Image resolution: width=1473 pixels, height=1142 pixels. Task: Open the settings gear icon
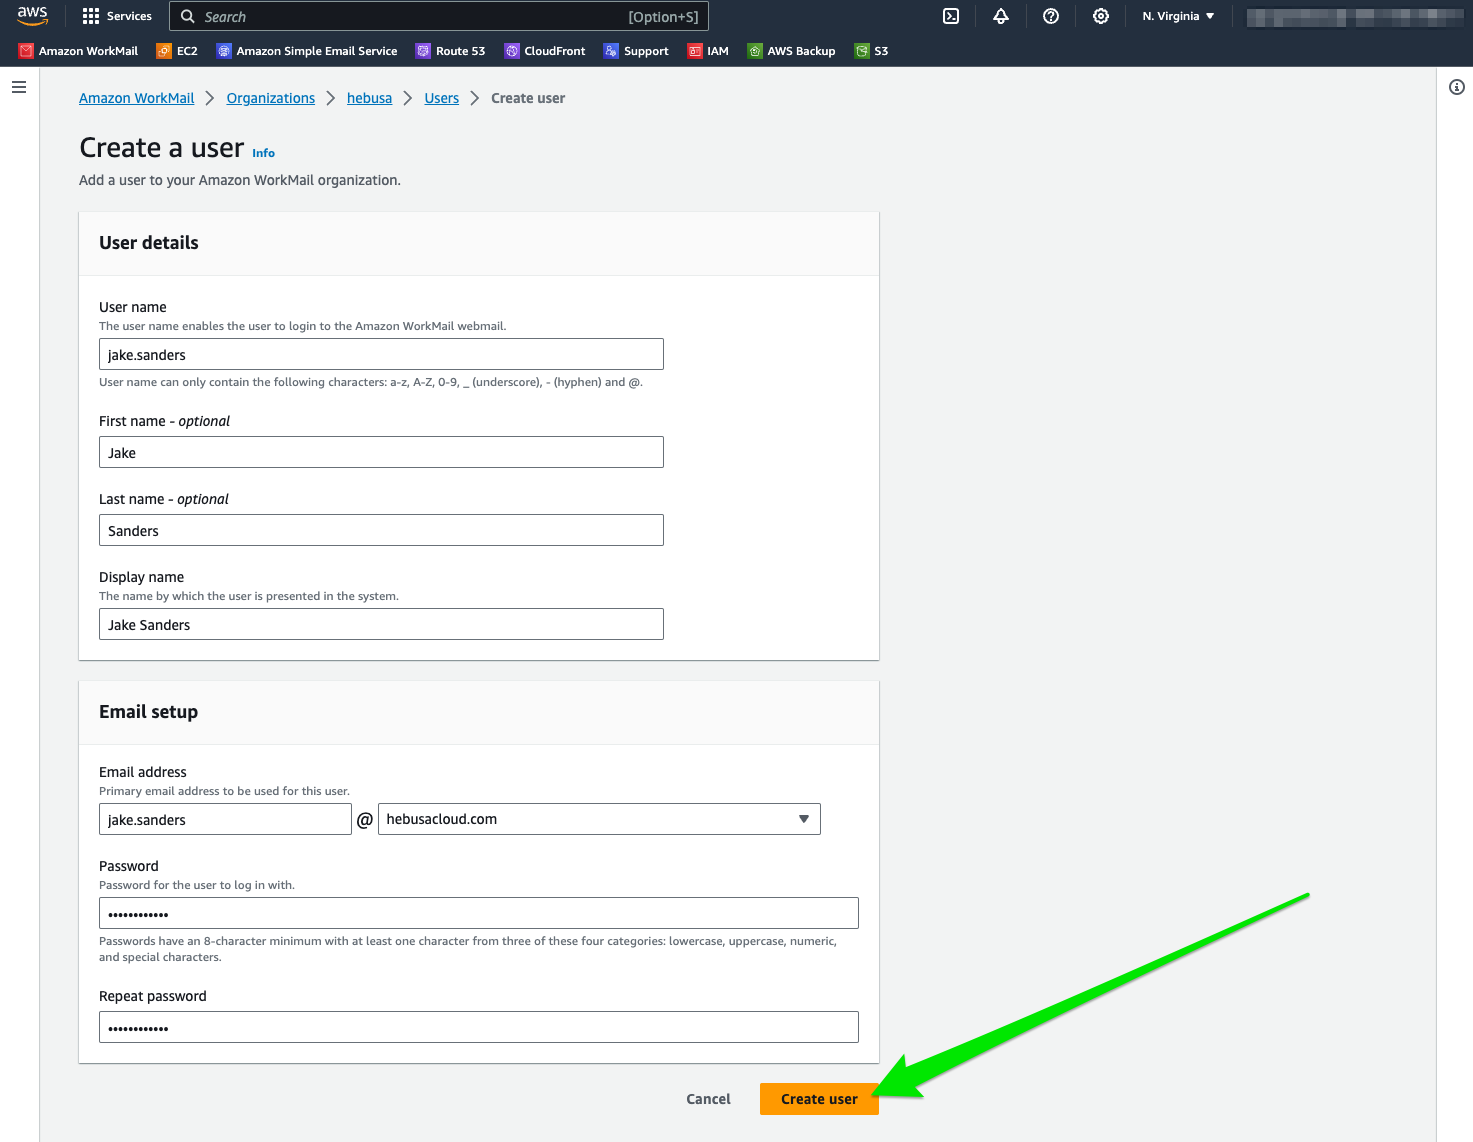click(1101, 16)
